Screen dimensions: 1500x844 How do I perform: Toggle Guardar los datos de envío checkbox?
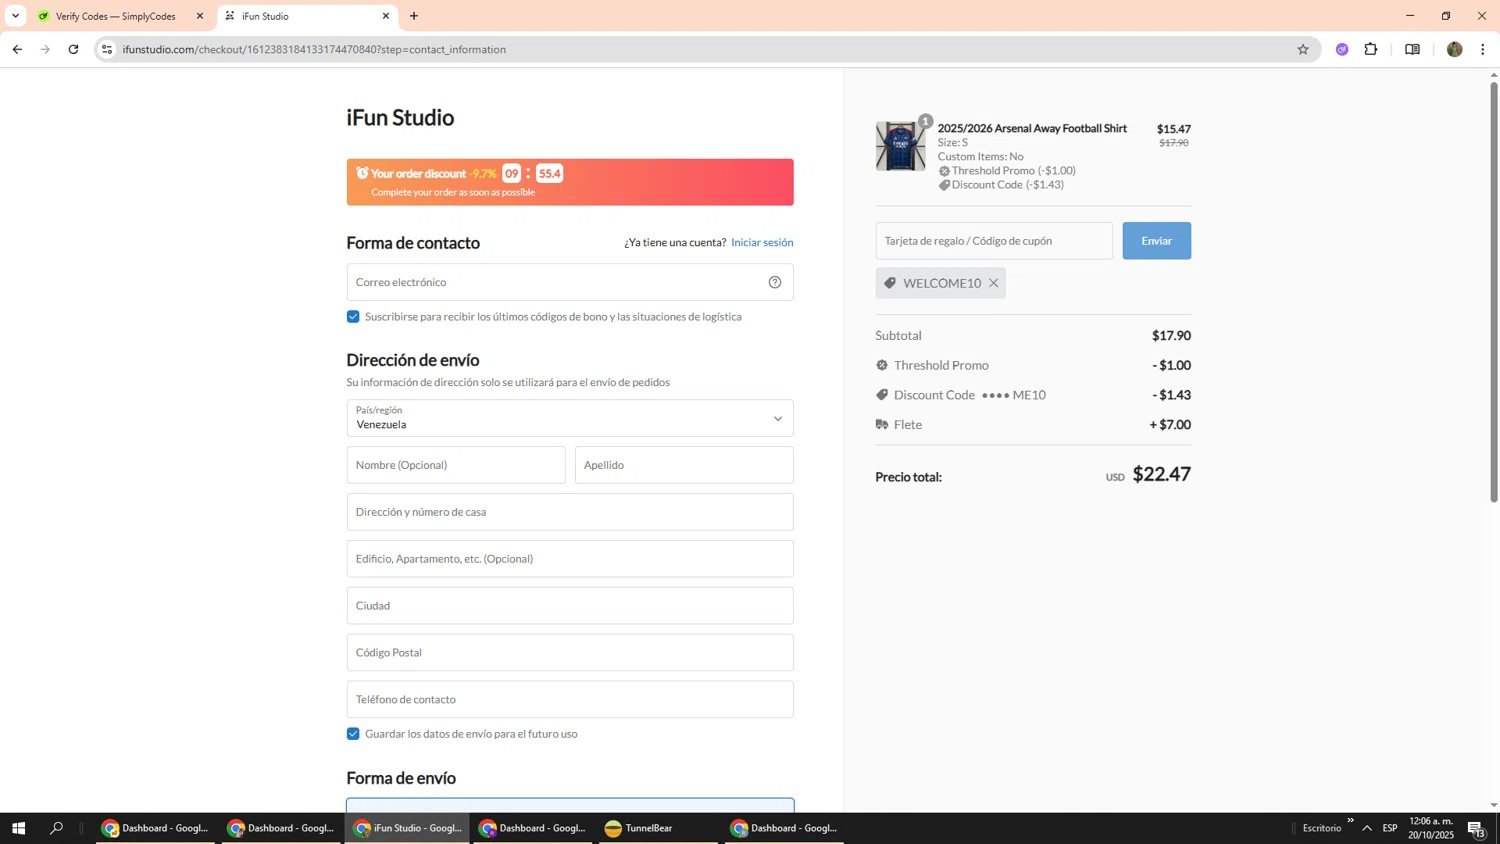(x=353, y=734)
